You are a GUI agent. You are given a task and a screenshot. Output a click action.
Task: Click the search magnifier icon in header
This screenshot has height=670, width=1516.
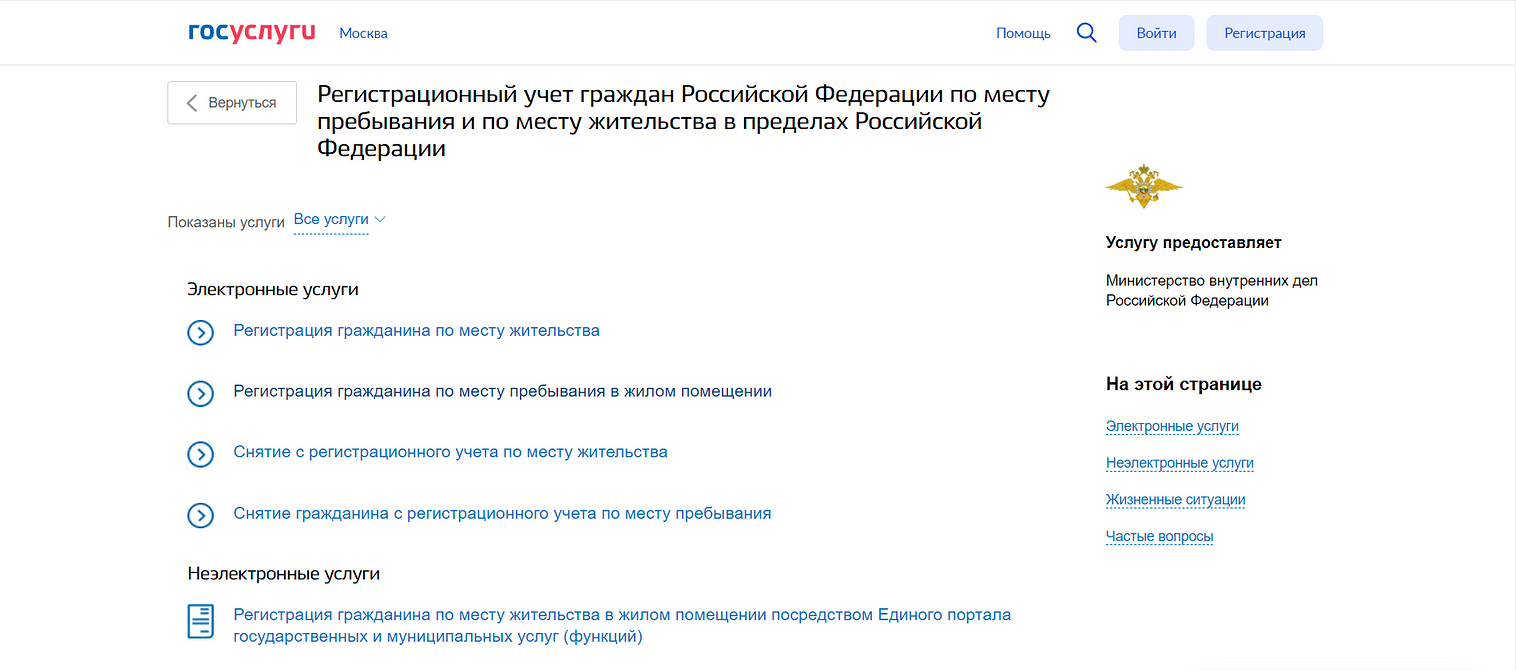tap(1086, 33)
